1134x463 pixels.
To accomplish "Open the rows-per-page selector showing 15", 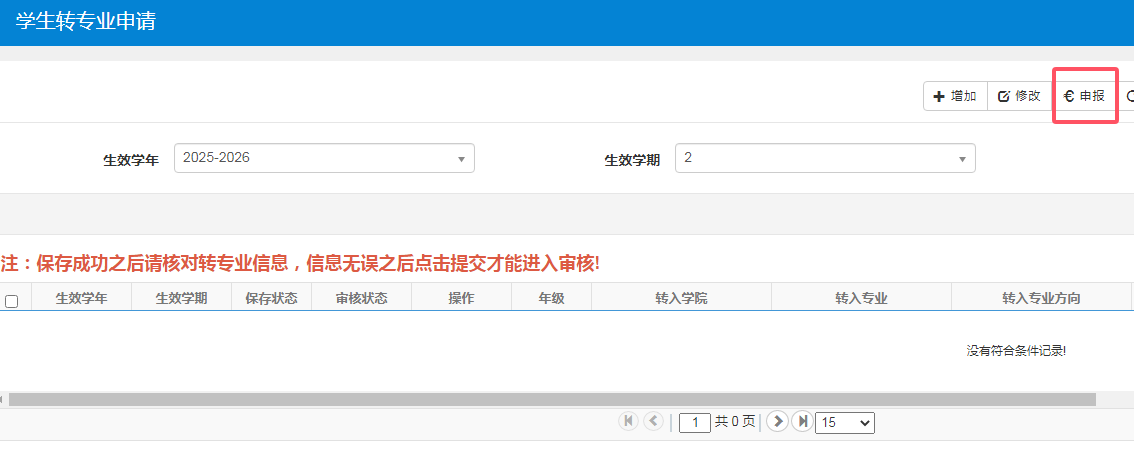I will [x=845, y=423].
